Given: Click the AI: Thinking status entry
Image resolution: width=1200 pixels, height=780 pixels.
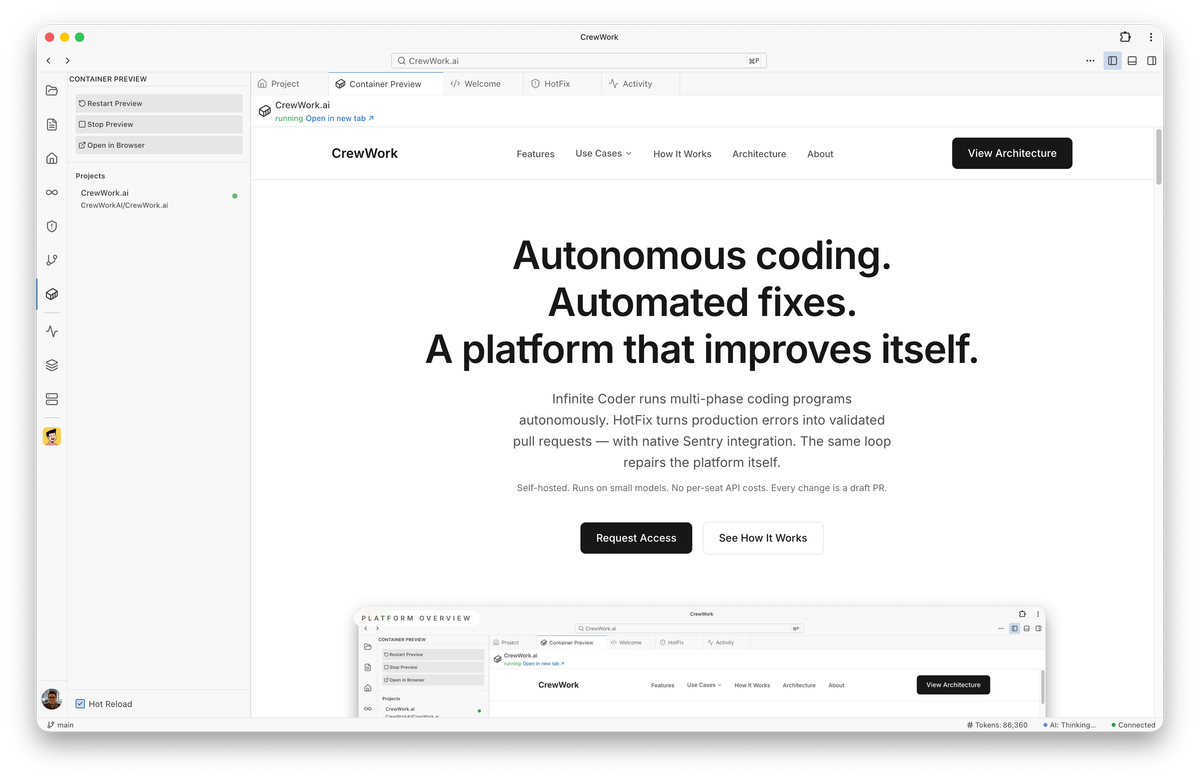Looking at the screenshot, I should (1069, 725).
